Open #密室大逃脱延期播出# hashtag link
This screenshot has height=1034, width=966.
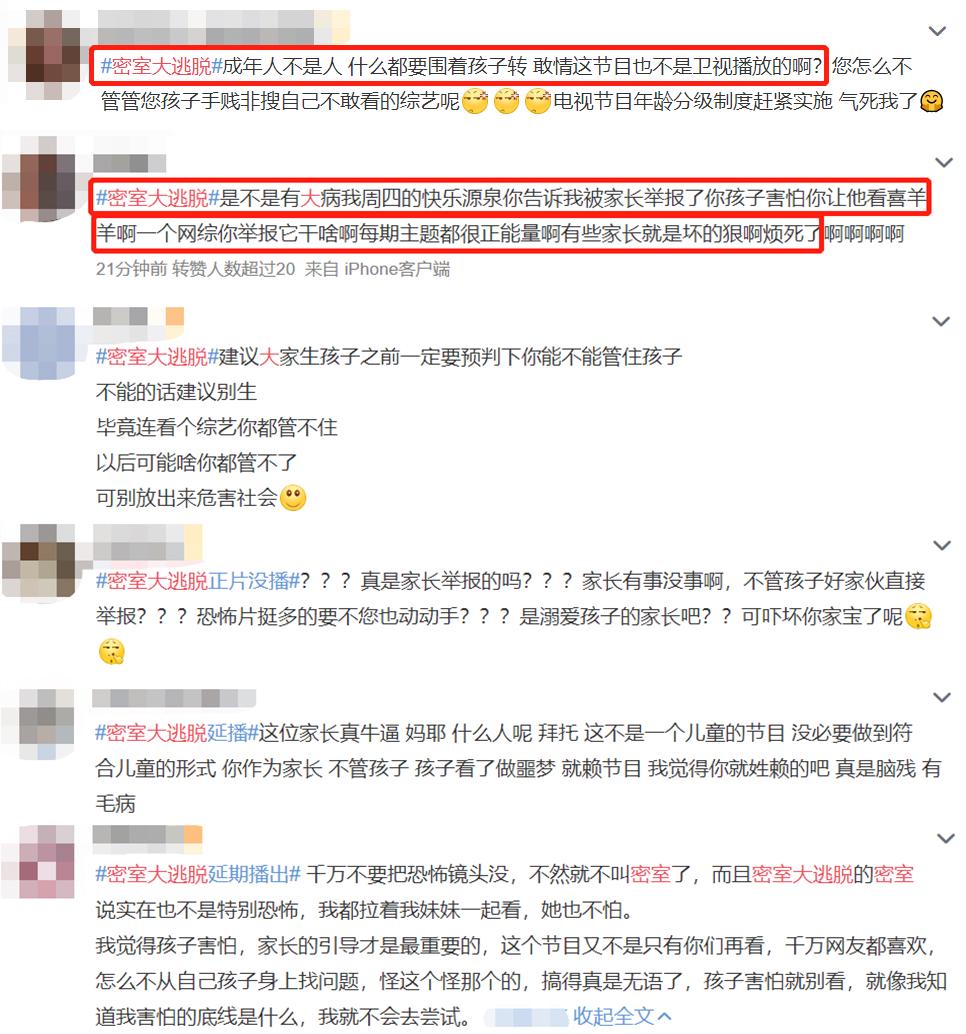click(198, 874)
